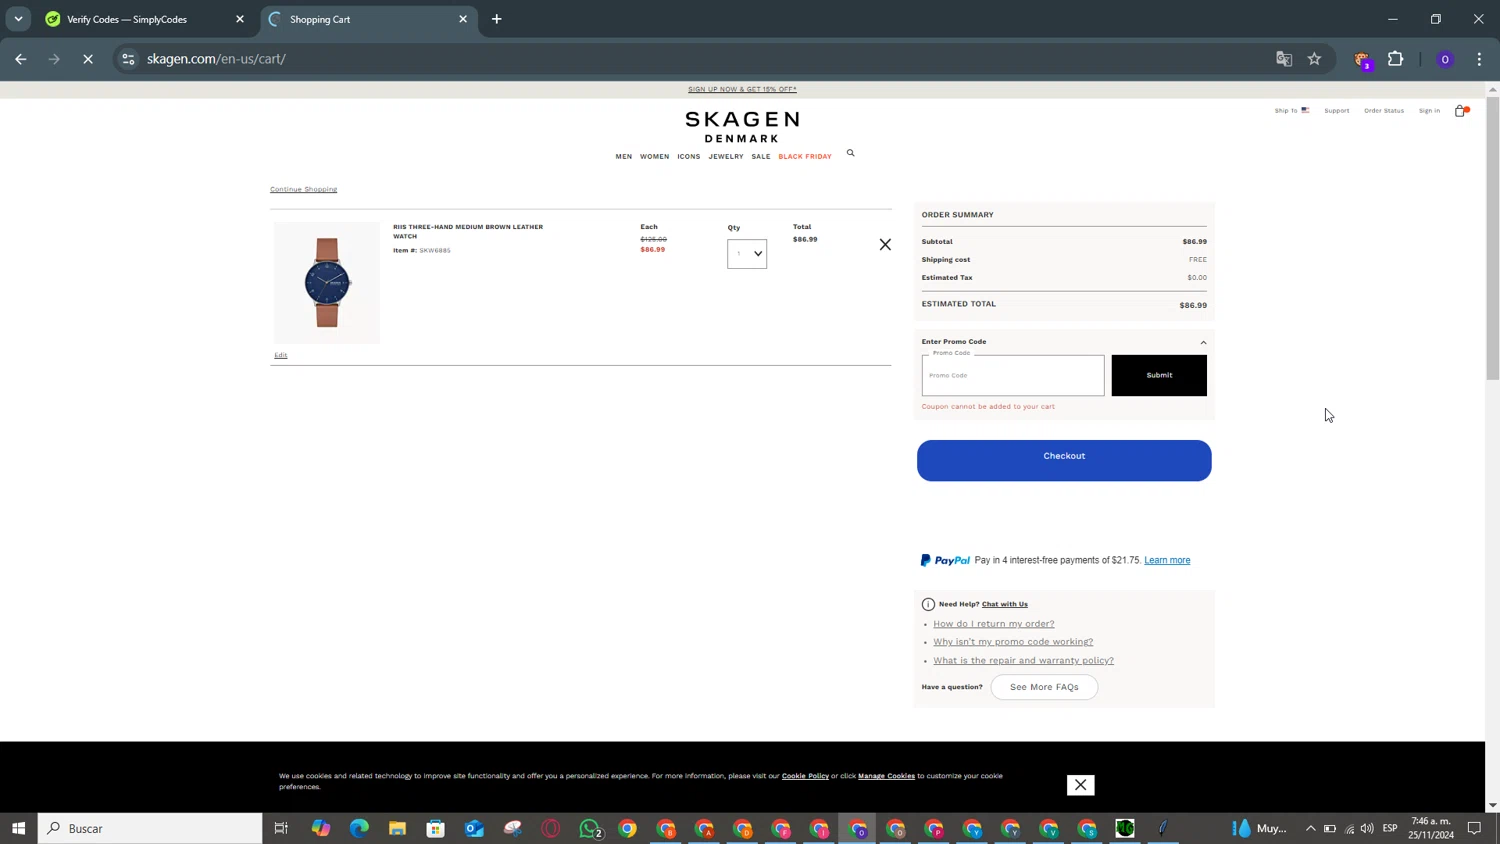Open the Windows Start menu
Image resolution: width=1500 pixels, height=844 pixels.
18,828
